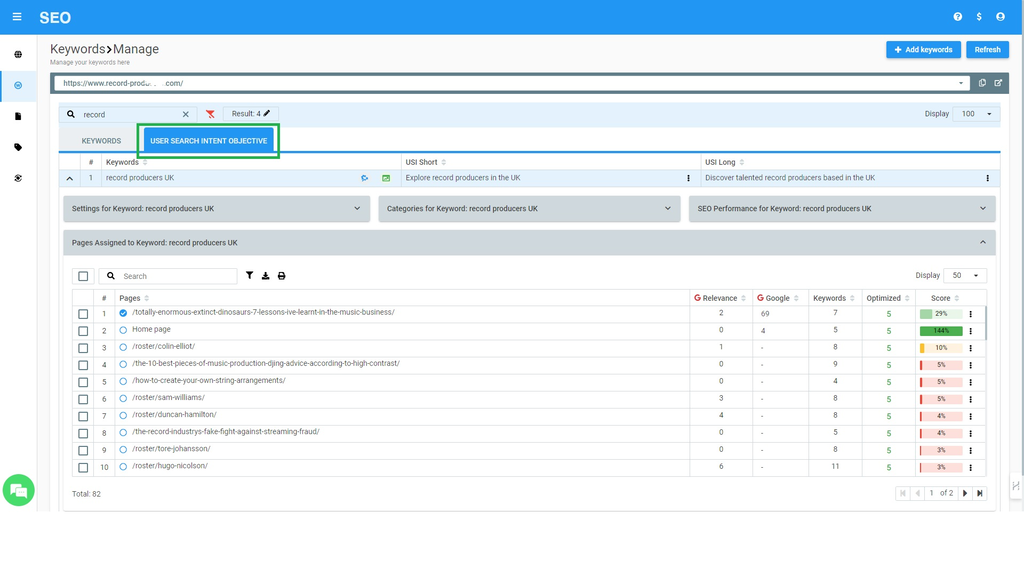Sort by Score column header
The height and width of the screenshot is (576, 1024).
[x=945, y=298]
